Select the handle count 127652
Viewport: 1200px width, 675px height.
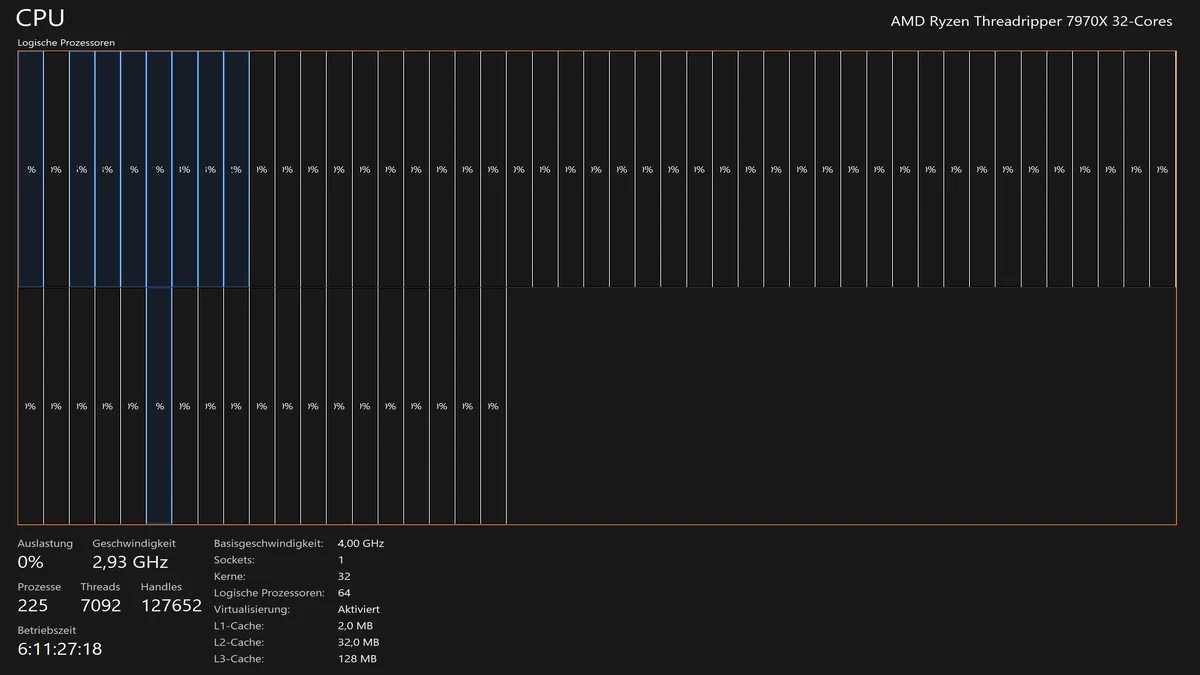[171, 606]
